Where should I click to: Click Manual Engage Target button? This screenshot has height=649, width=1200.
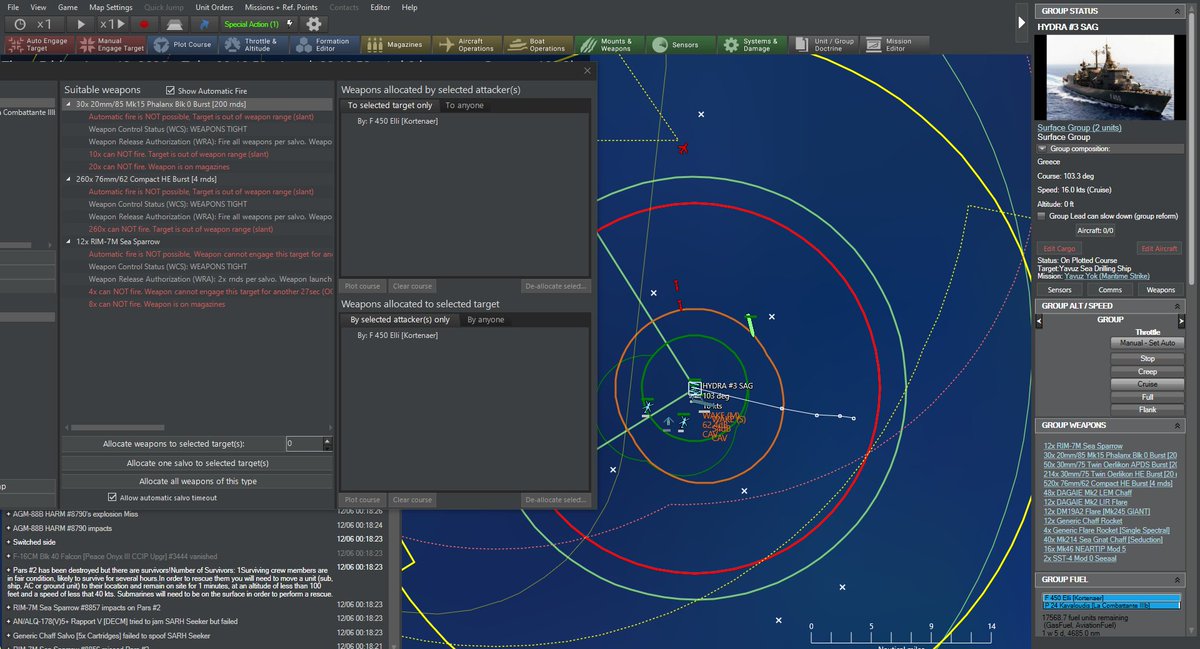[110, 45]
